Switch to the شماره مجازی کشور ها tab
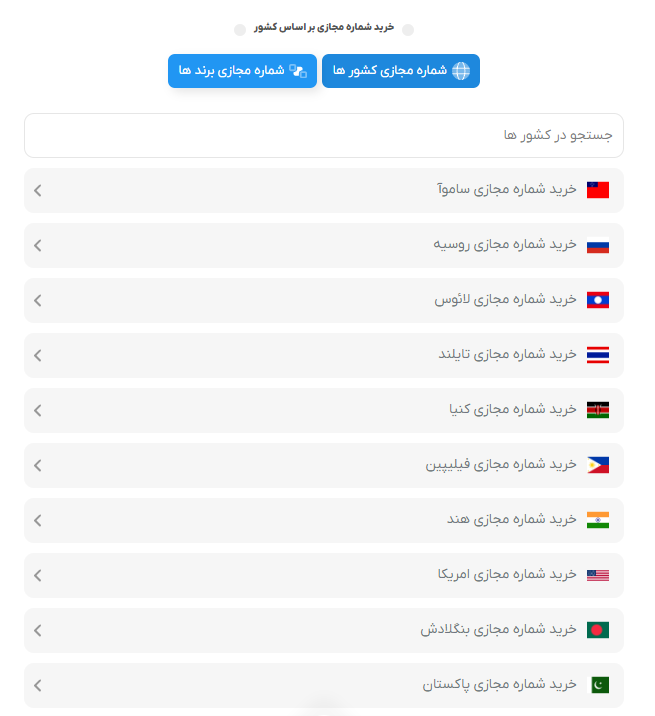 pos(400,71)
